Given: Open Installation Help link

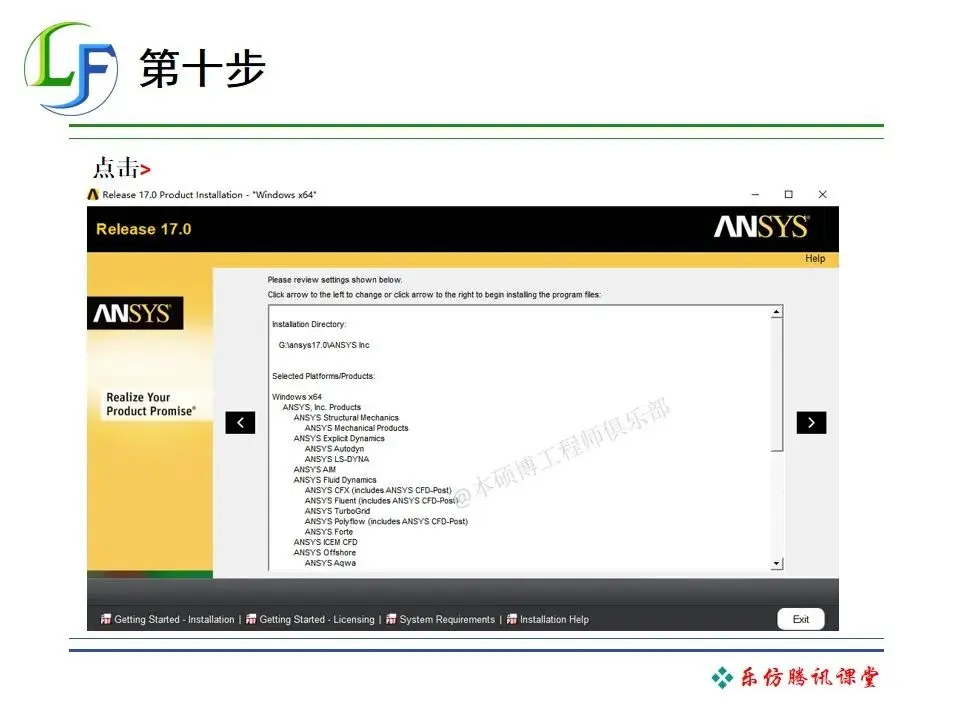Looking at the screenshot, I should 554,620.
